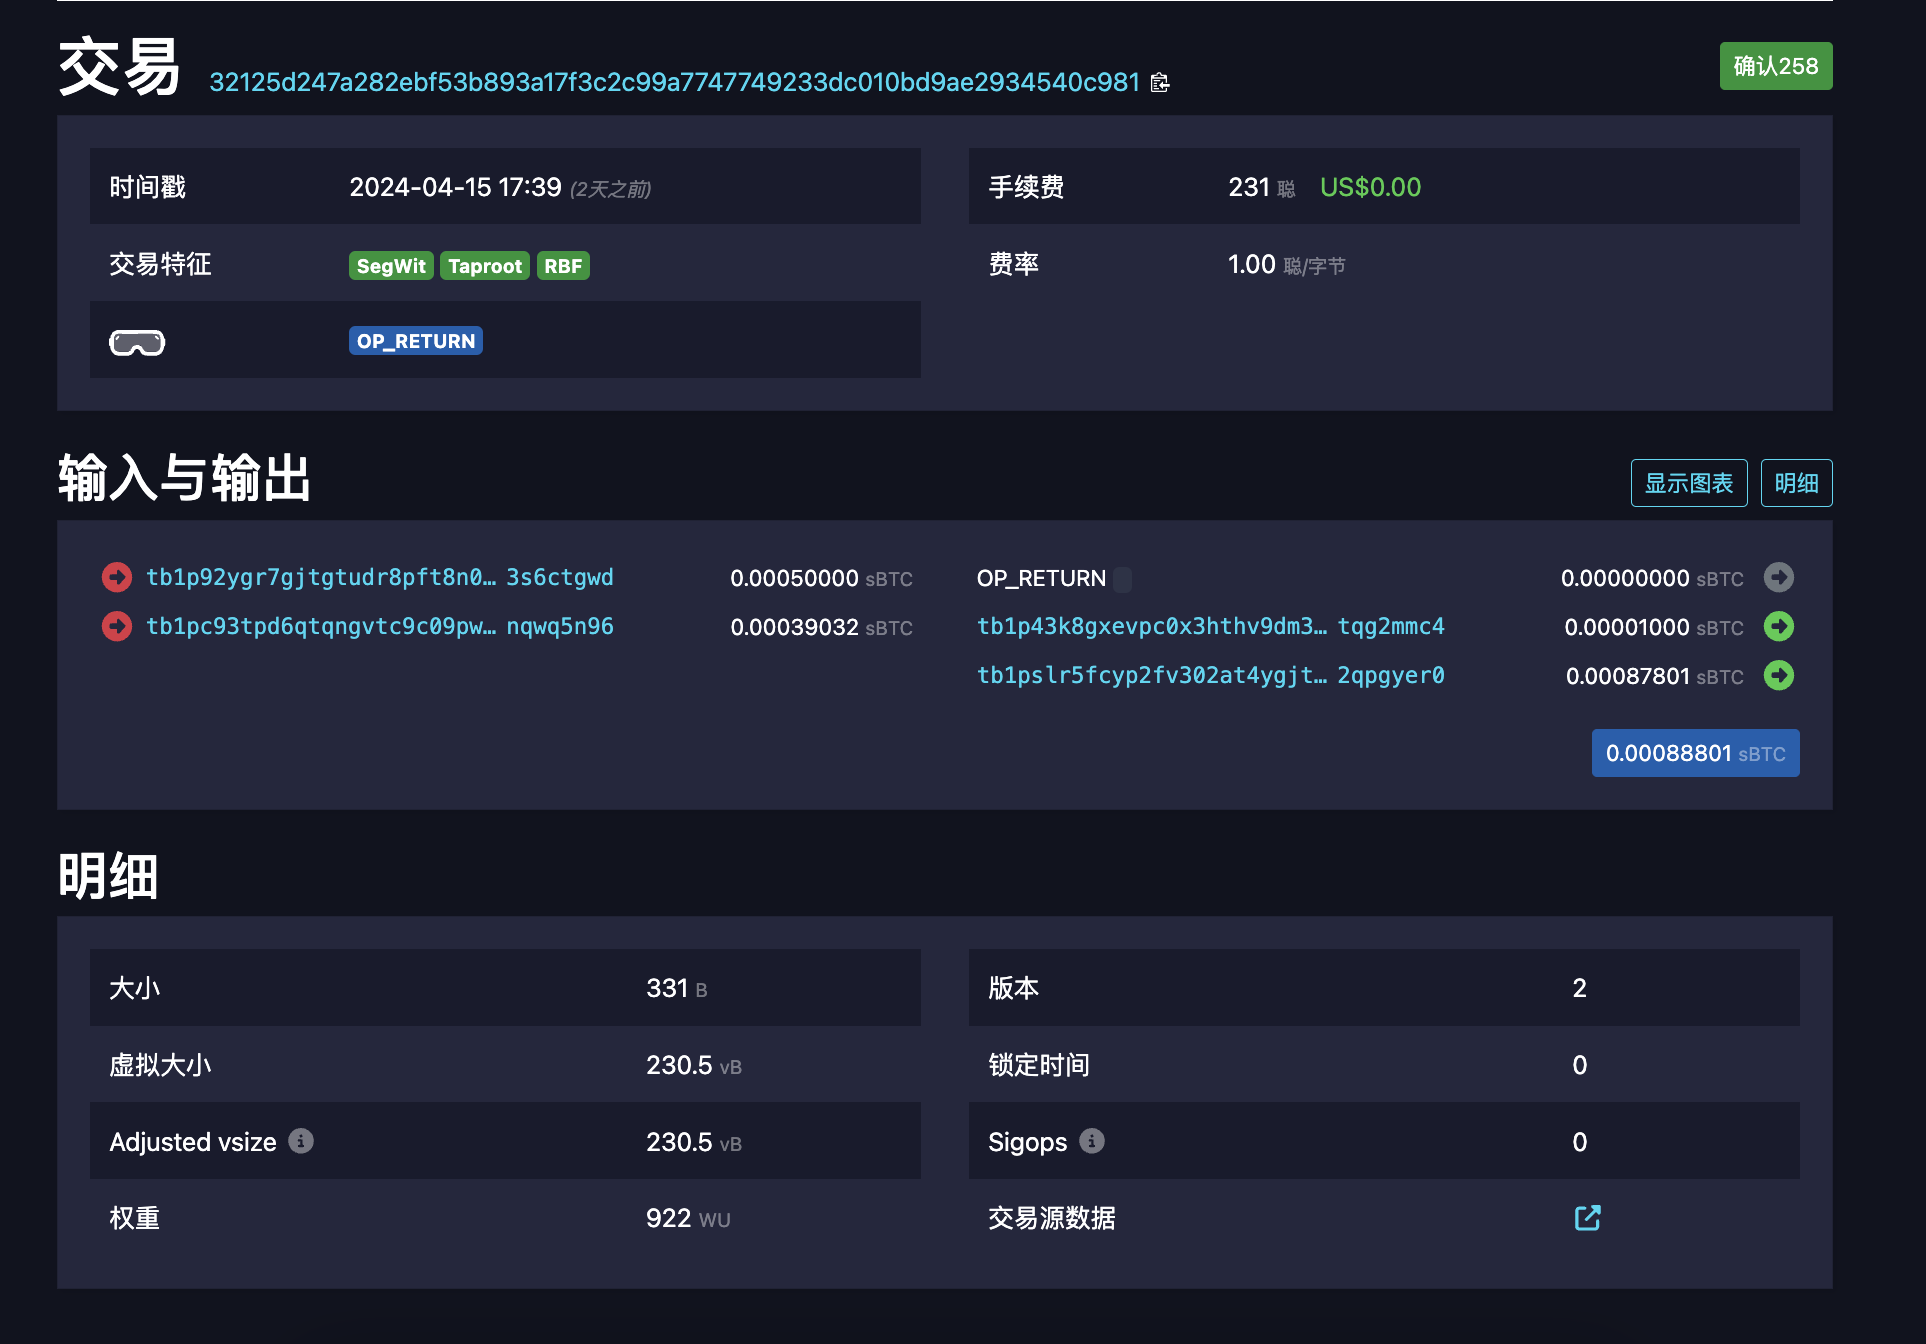This screenshot has height=1344, width=1926.
Task: Click the transaction hash link
Action: tap(674, 82)
